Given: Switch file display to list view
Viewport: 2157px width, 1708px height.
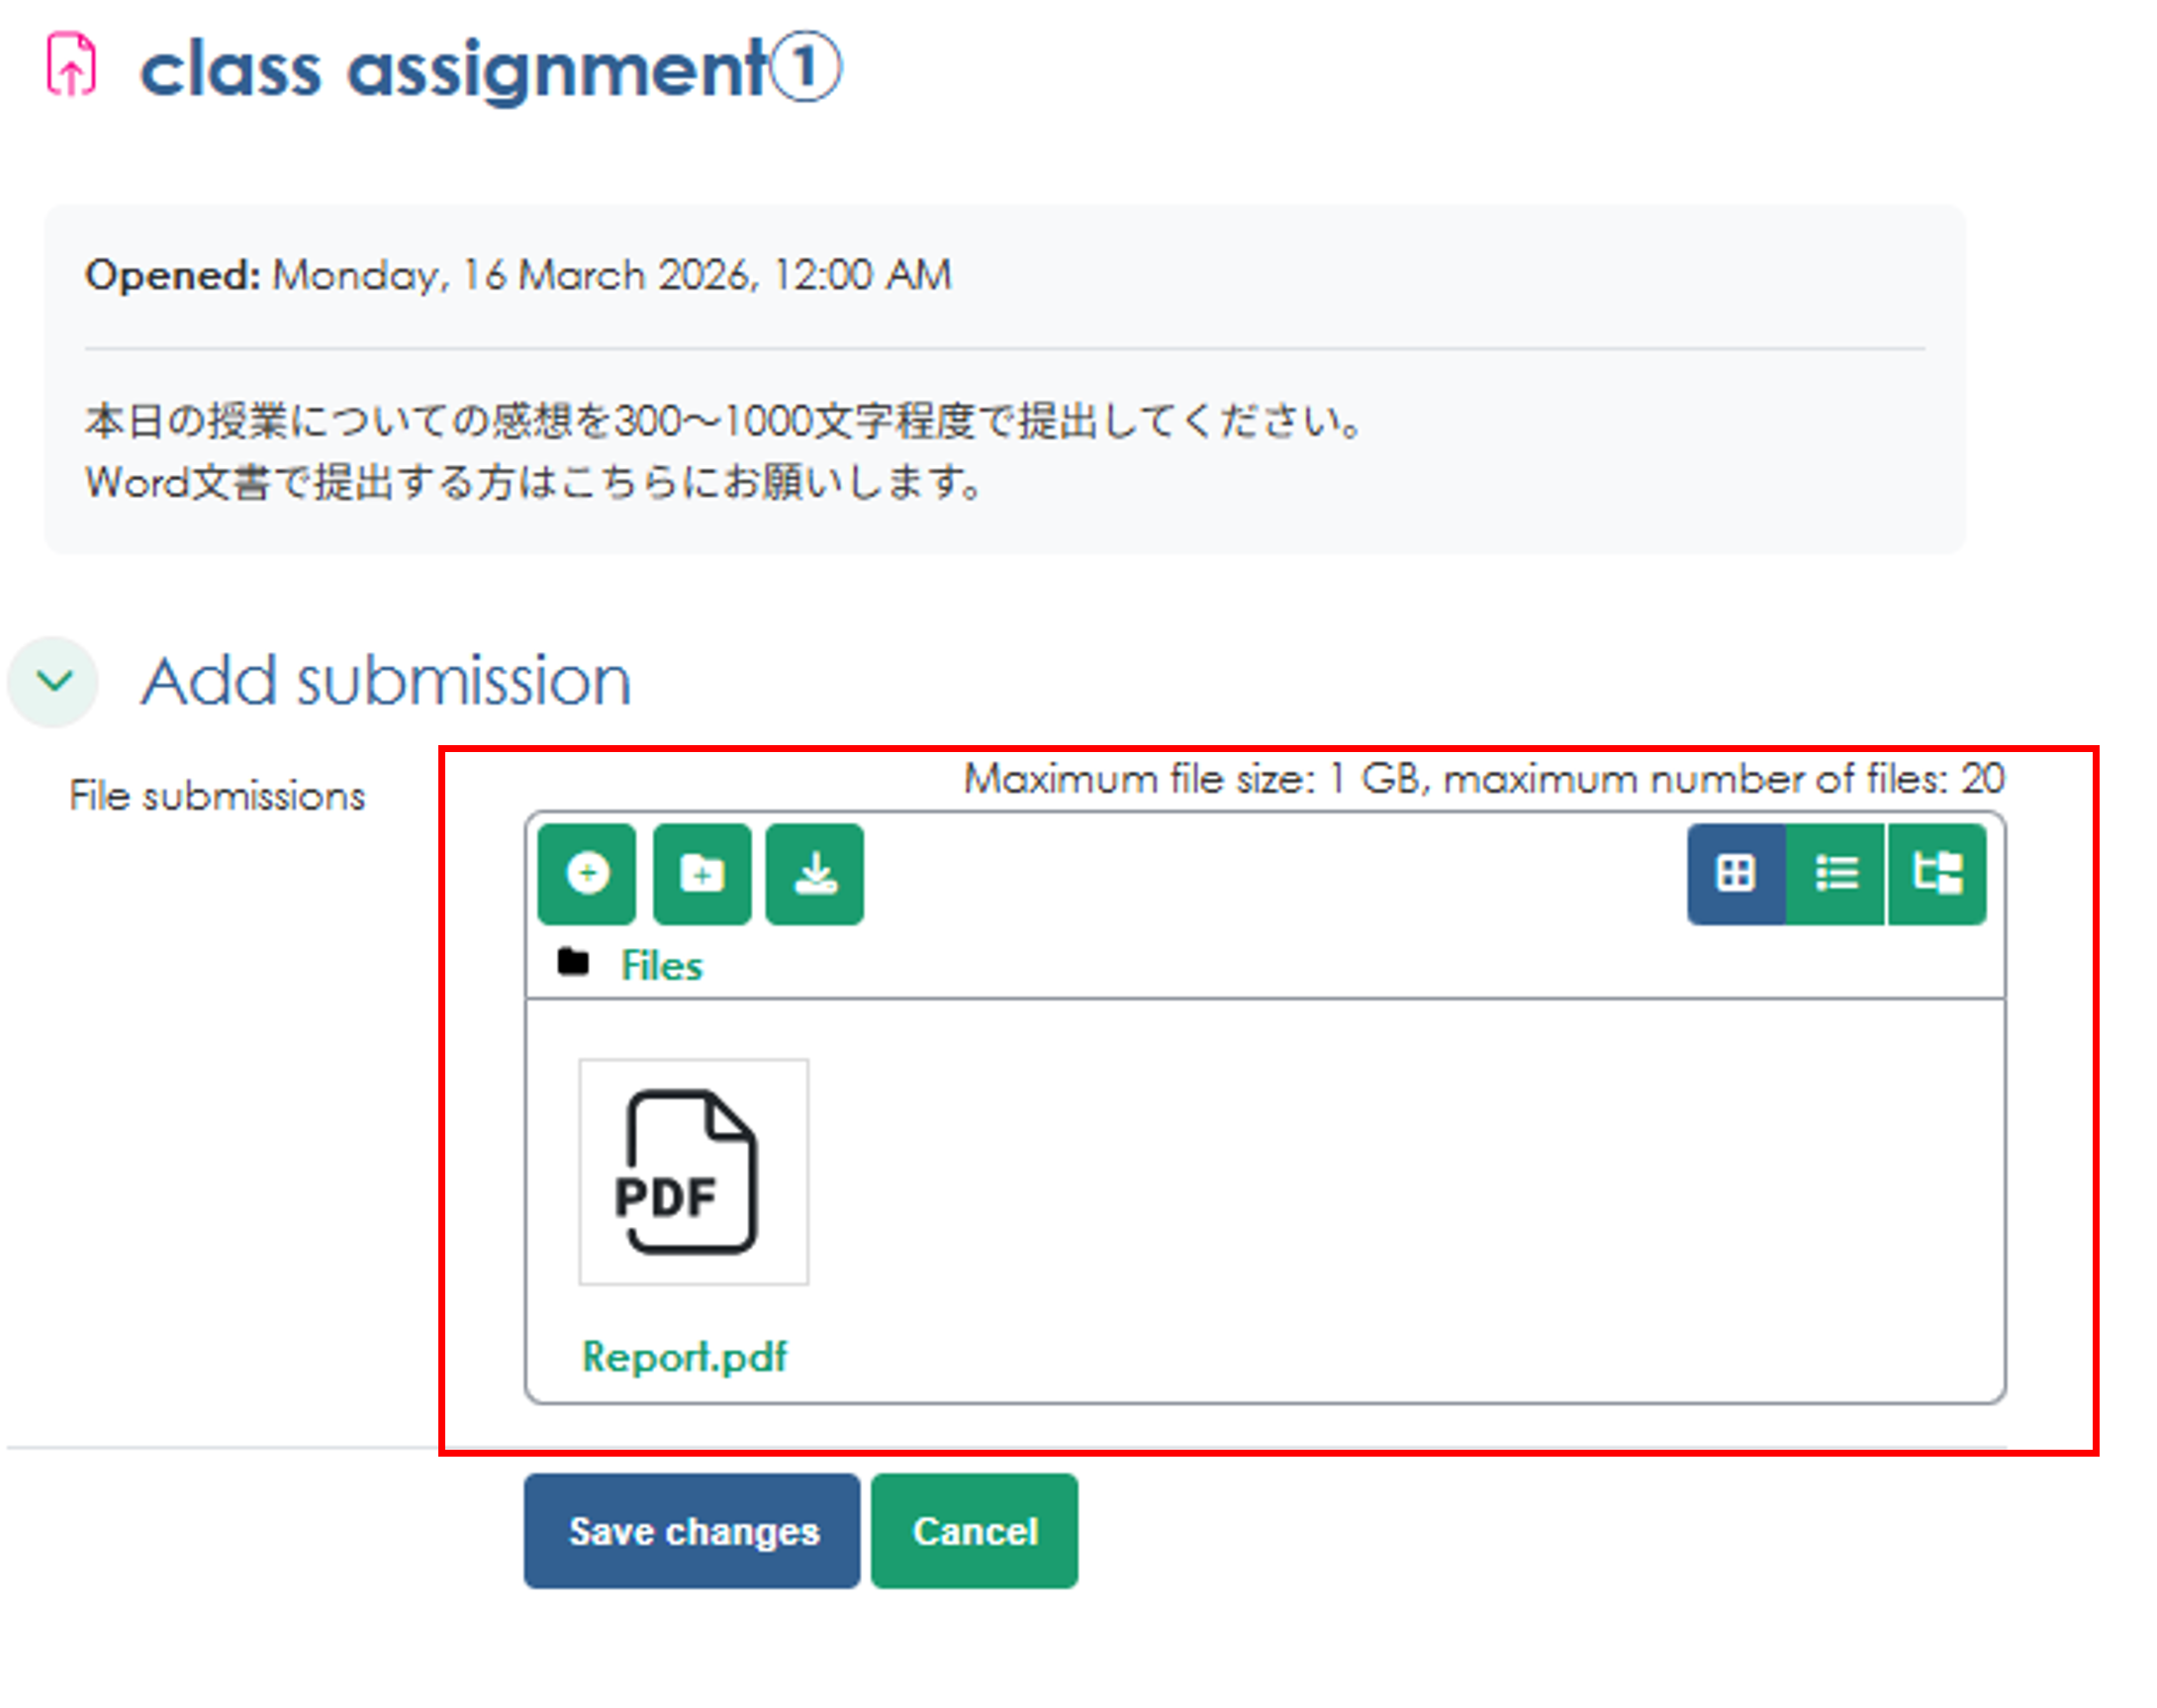Looking at the screenshot, I should (1834, 874).
